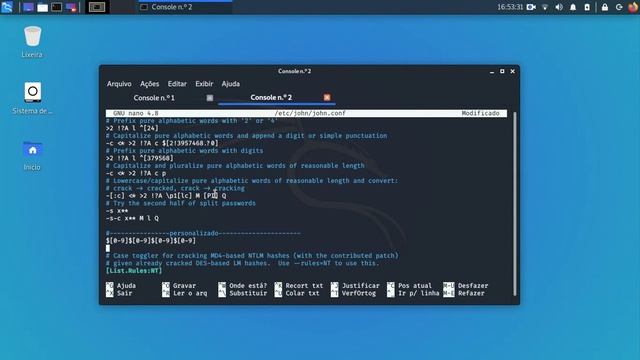Image resolution: width=640 pixels, height=360 pixels.
Task: Click the power manager battery icon
Action: point(587,7)
